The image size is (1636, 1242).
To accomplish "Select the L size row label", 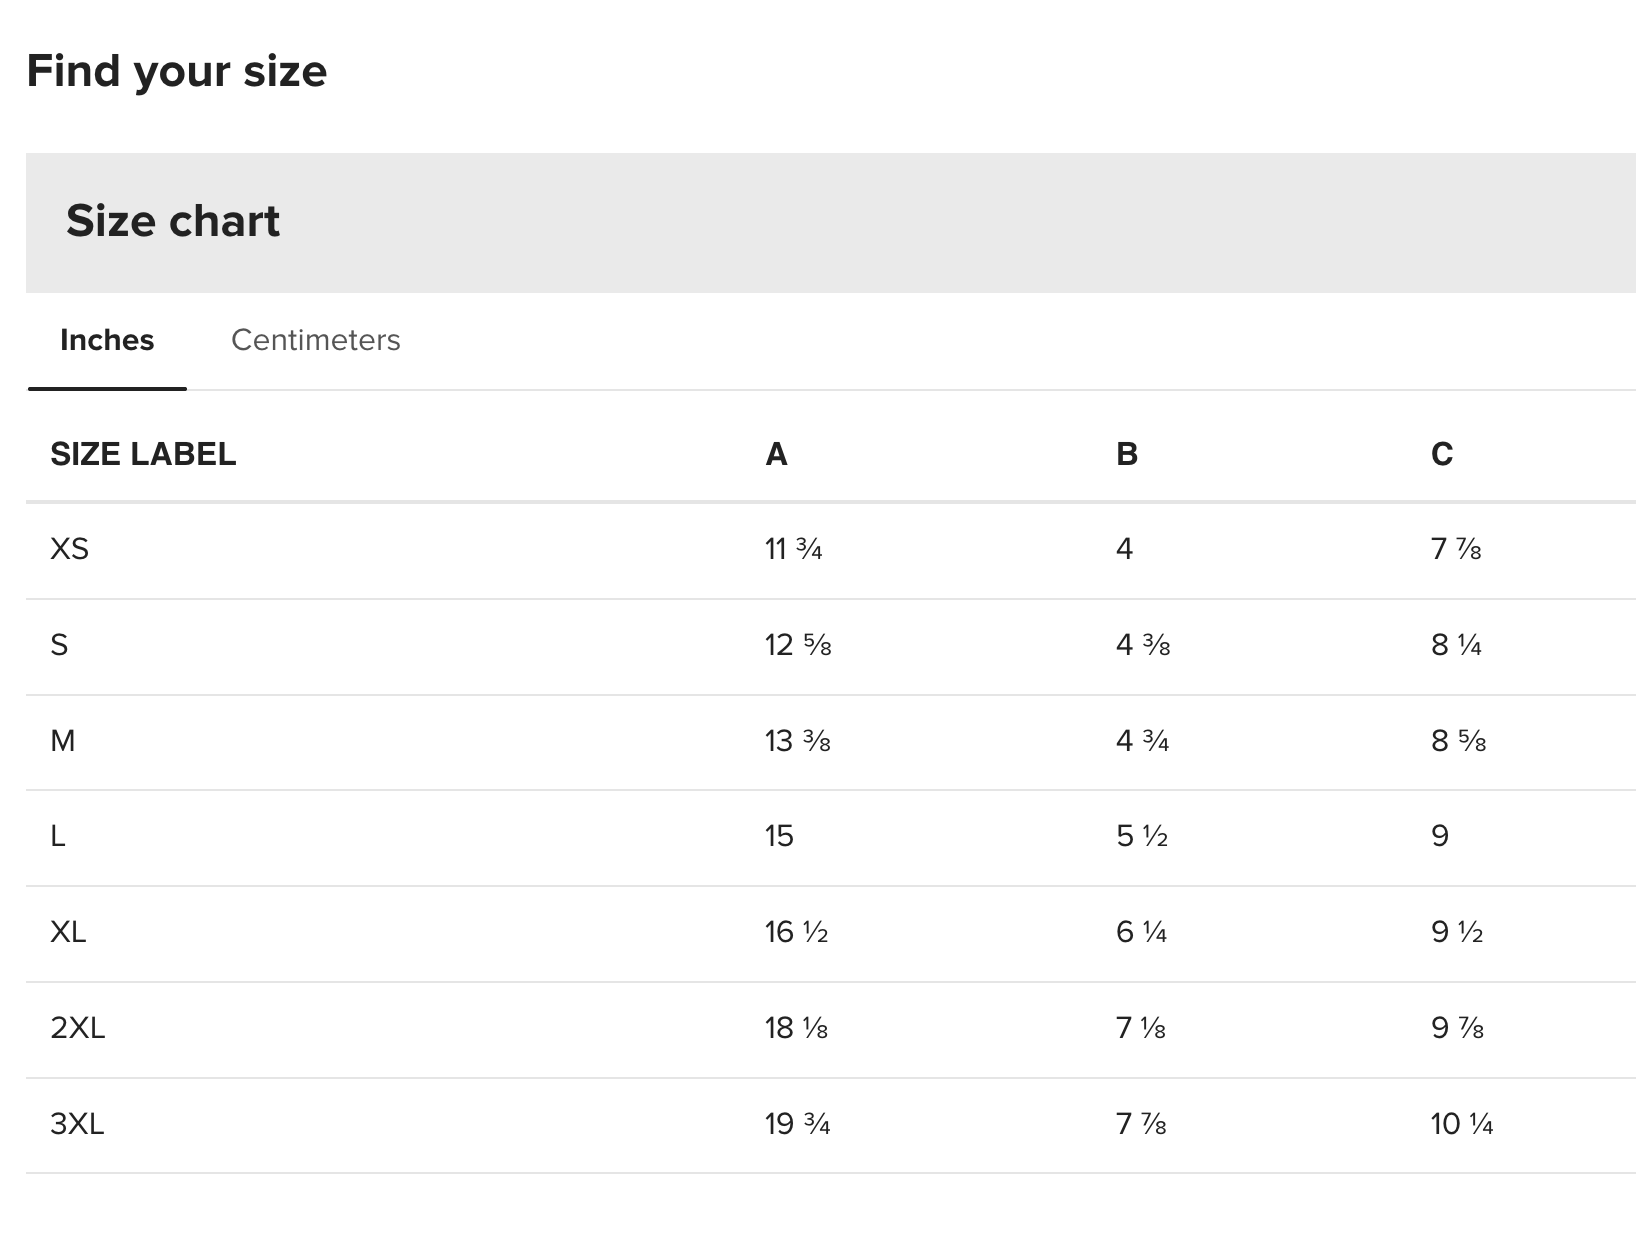I will click(58, 836).
